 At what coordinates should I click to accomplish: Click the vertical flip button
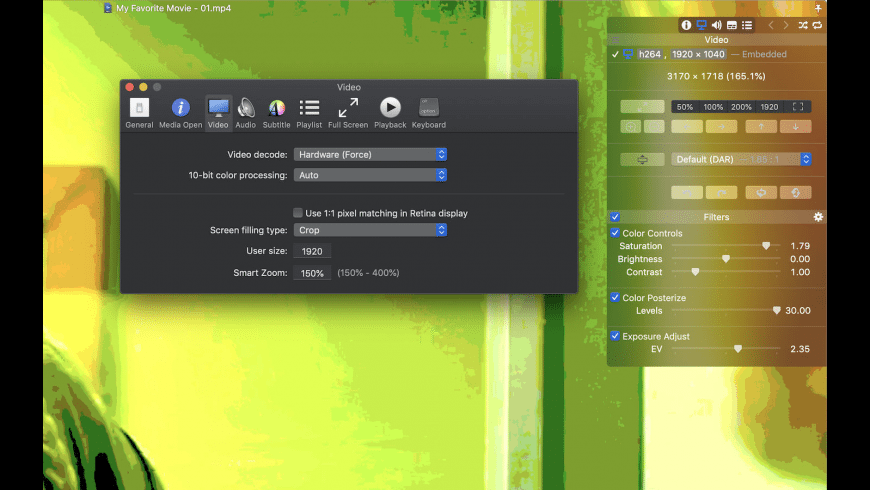click(796, 193)
